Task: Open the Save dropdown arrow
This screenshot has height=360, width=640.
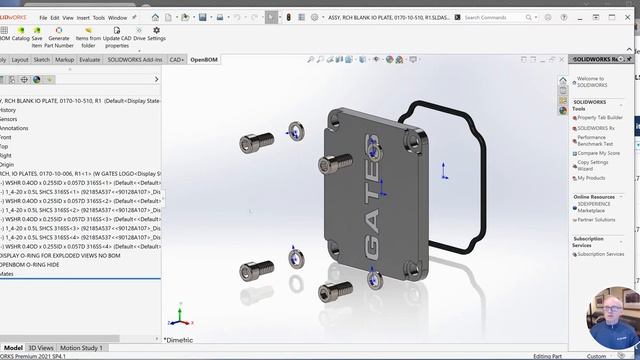Action: tap(211, 18)
